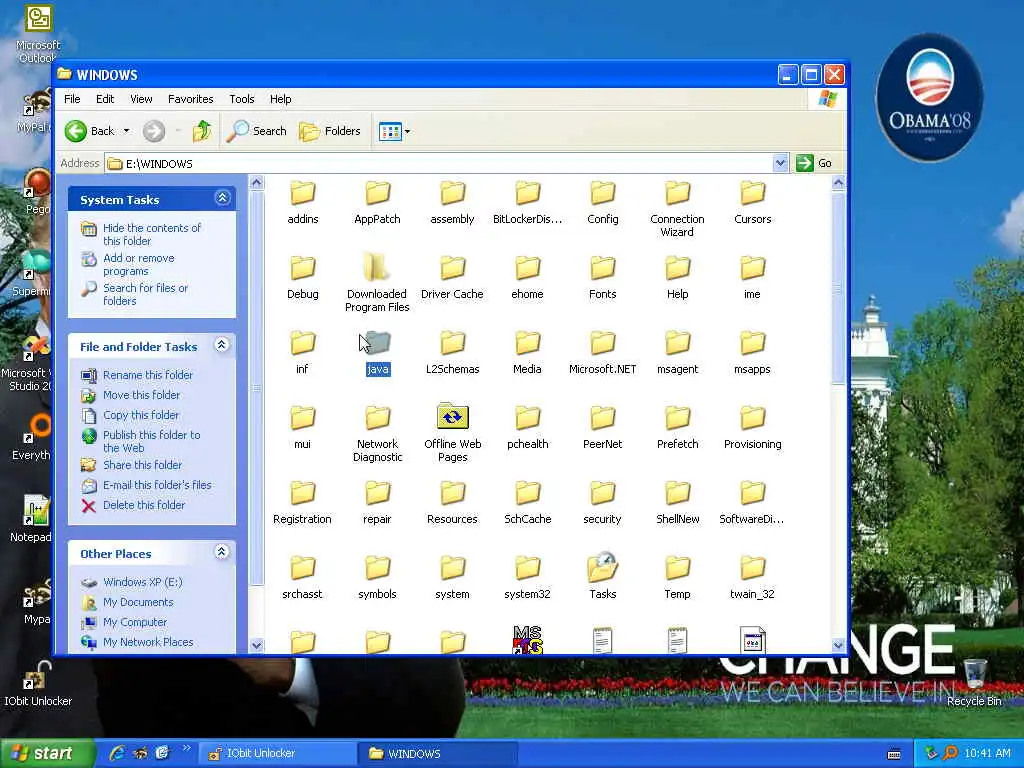
Task: Click Delete this folder
Action: tap(144, 505)
